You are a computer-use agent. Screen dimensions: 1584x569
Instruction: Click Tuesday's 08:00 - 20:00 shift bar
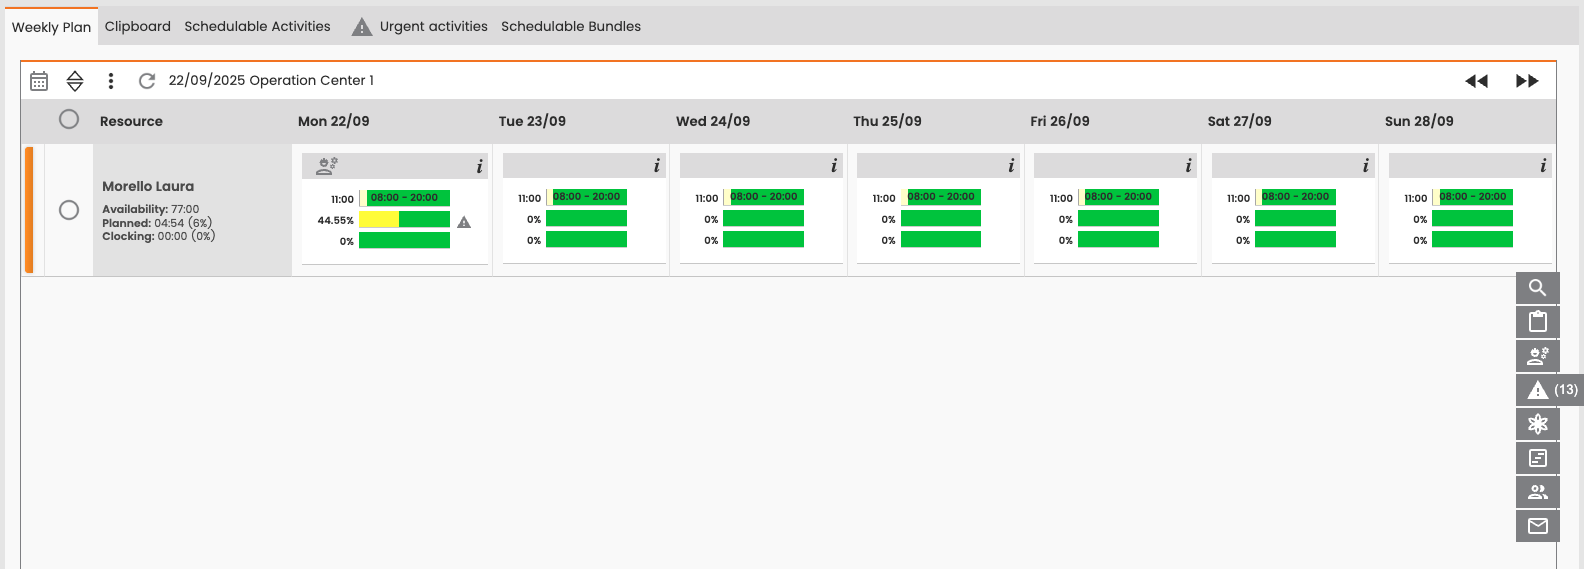point(588,197)
